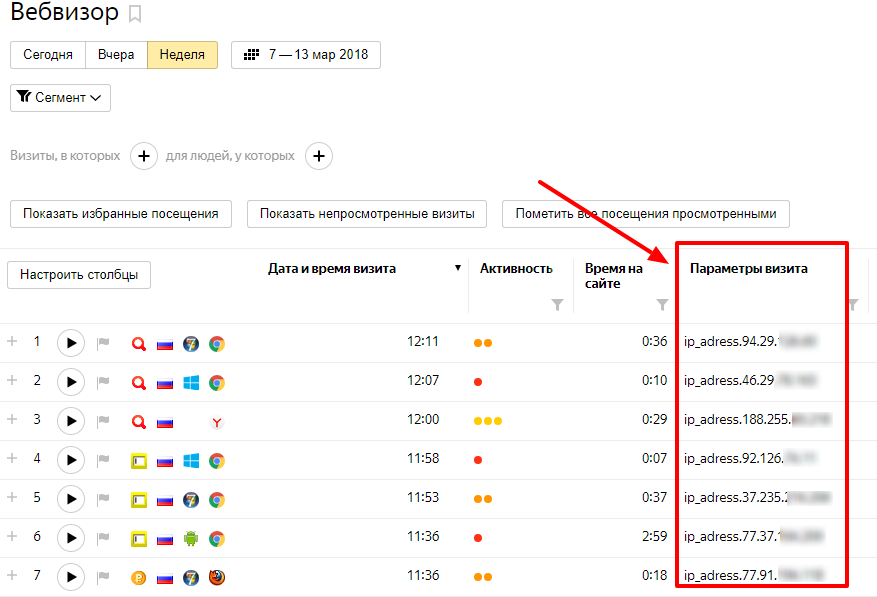Click the Yandex Browser icon in row 3
The image size is (877, 597).
(x=216, y=420)
